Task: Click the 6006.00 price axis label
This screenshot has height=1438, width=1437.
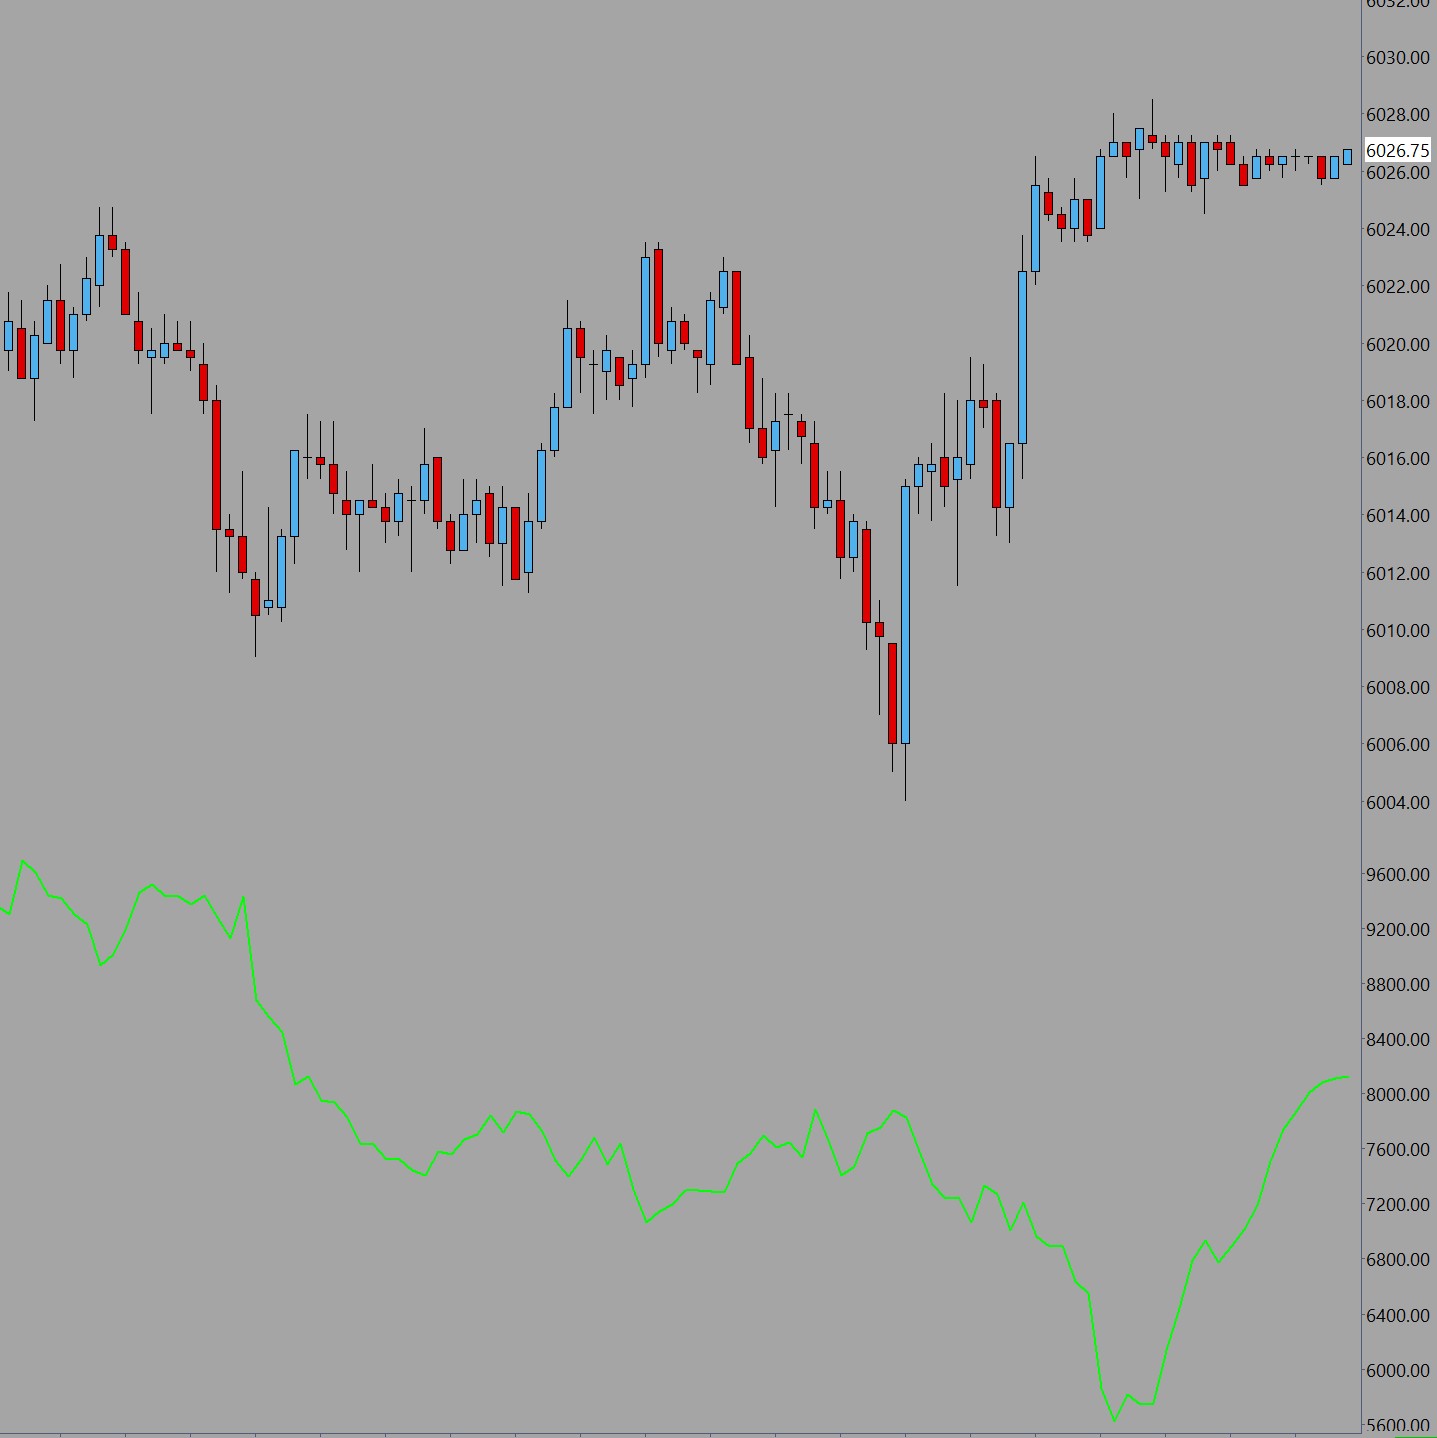Action: [1398, 745]
